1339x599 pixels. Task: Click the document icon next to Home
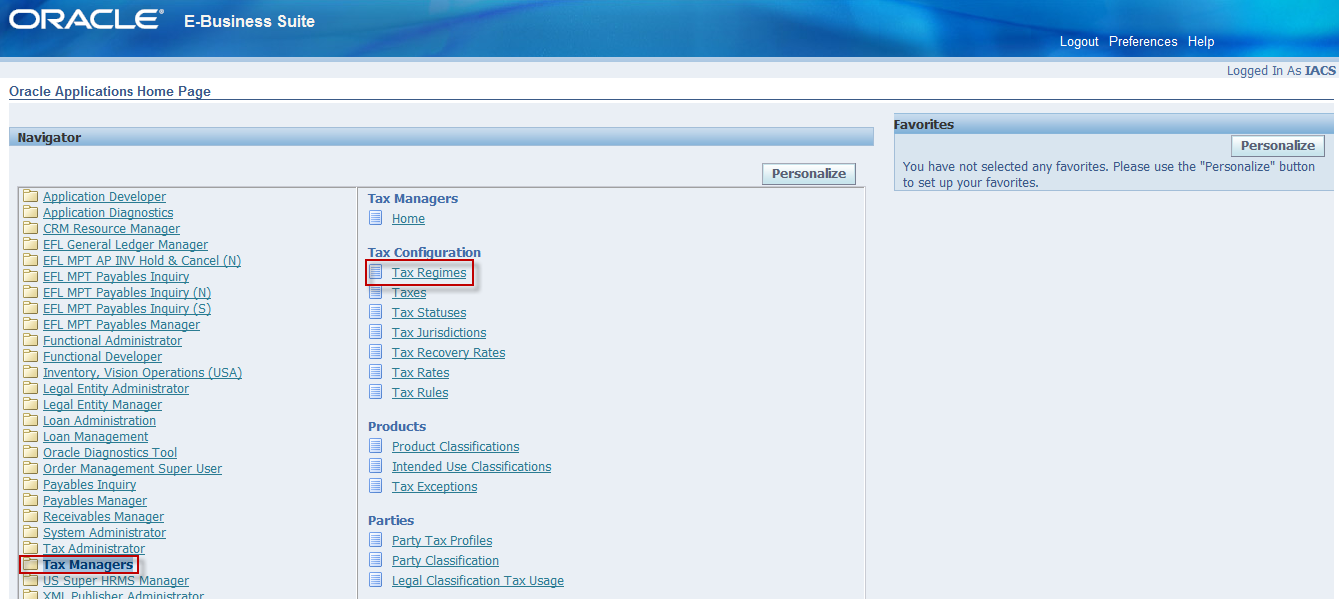click(x=375, y=218)
